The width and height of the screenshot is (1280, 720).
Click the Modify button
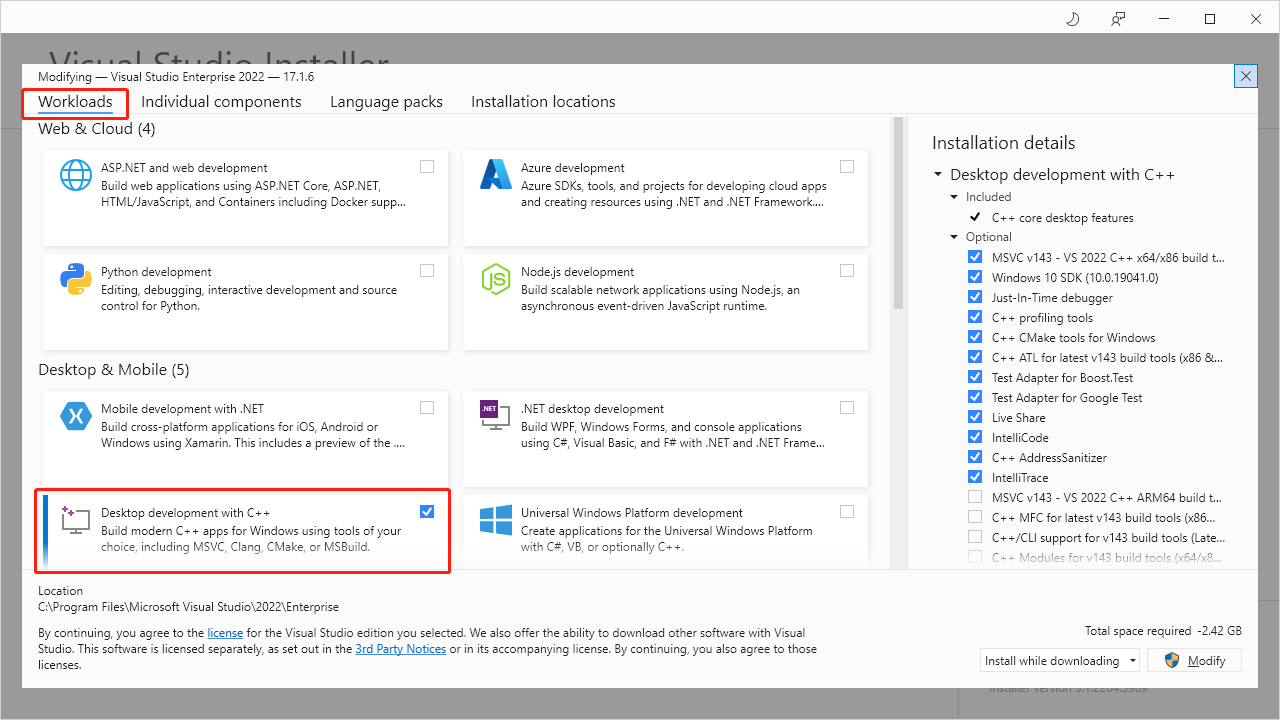1194,661
